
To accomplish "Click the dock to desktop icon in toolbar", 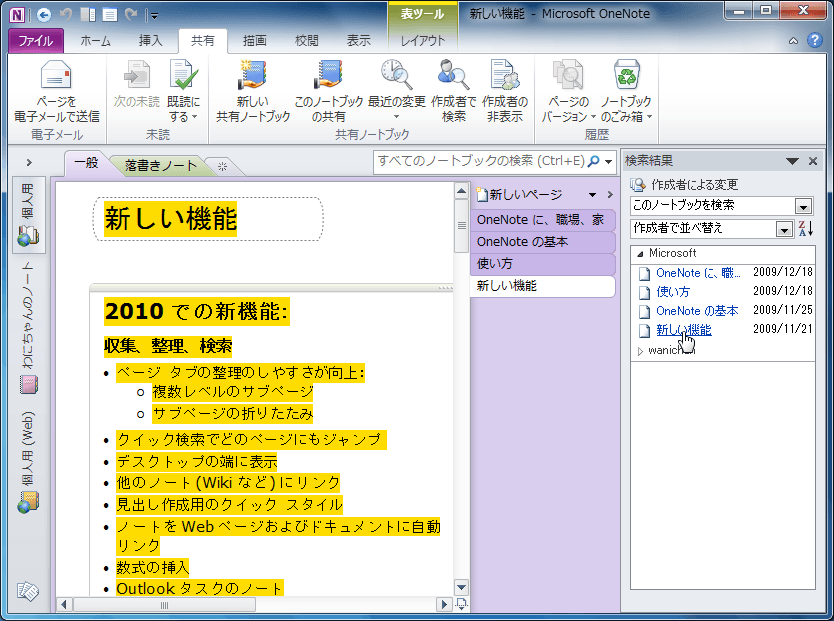I will click(x=88, y=14).
